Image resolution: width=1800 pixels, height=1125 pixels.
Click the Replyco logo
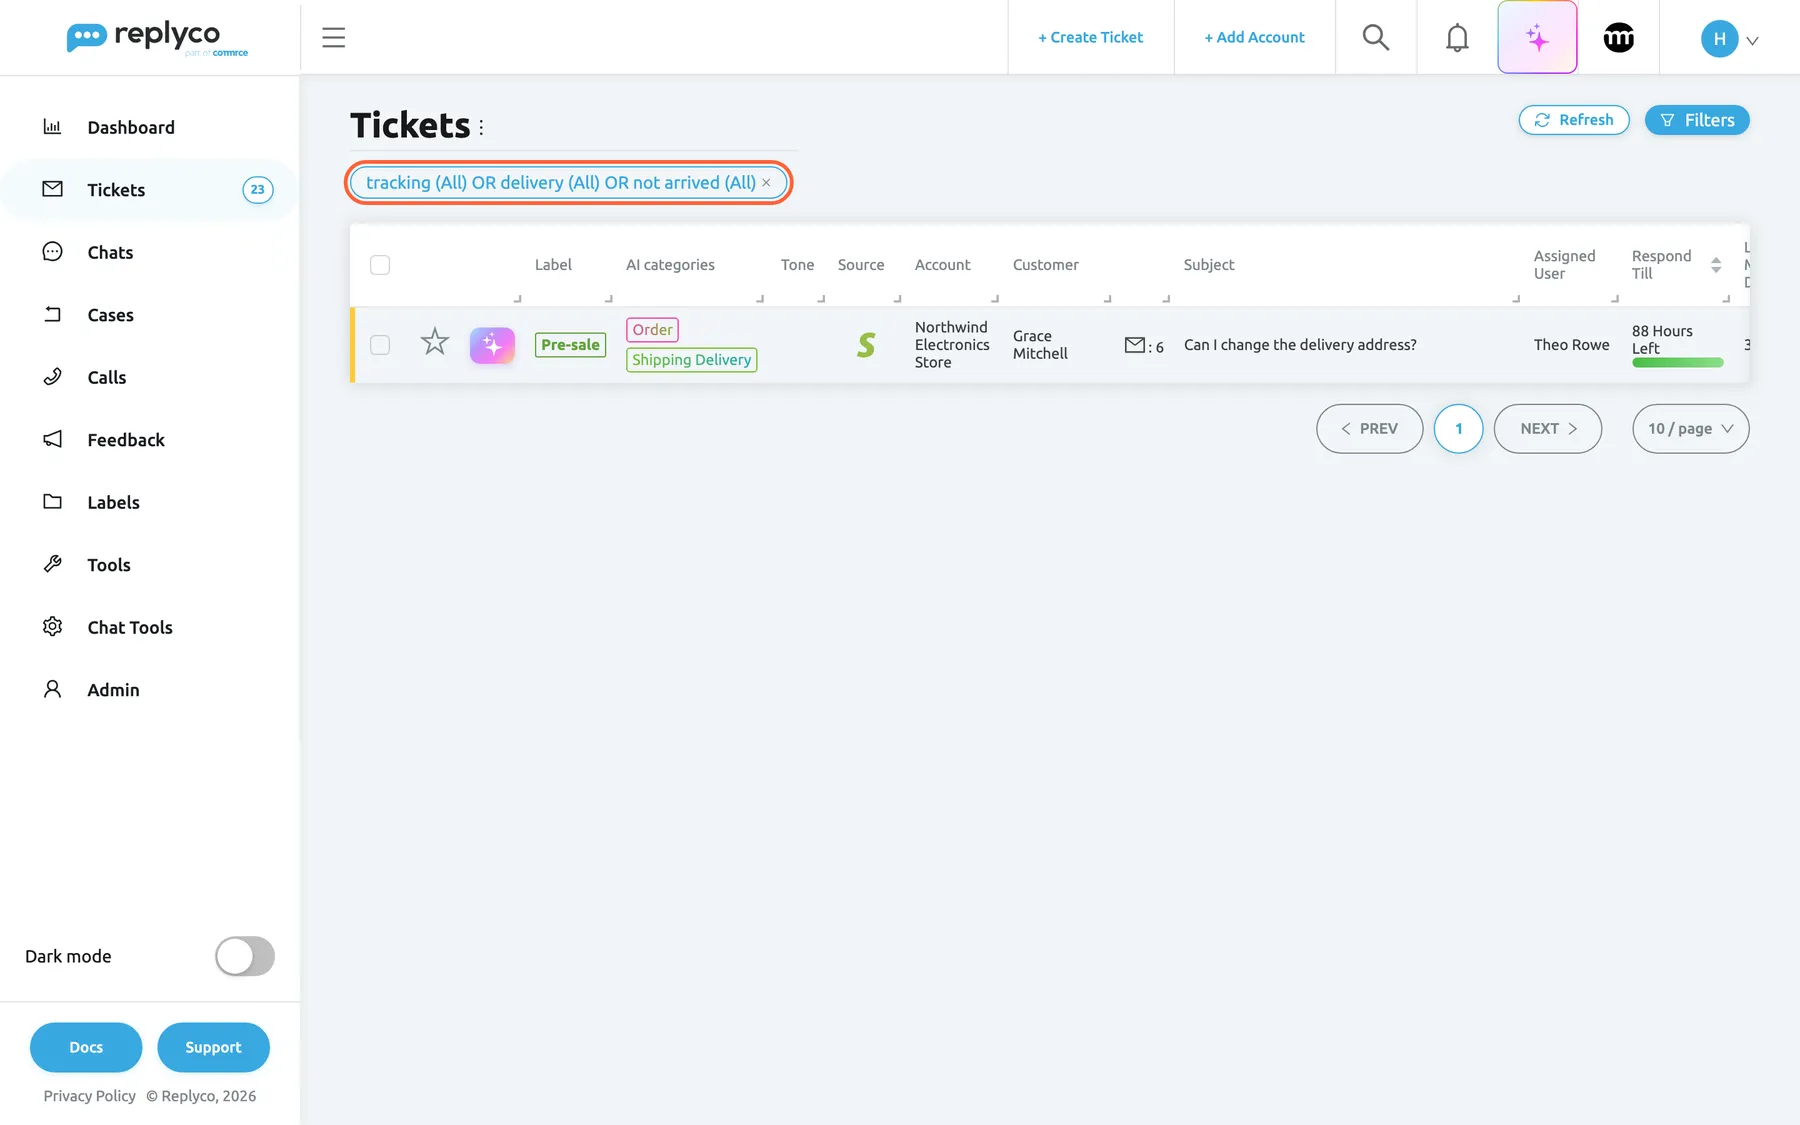pyautogui.click(x=157, y=38)
